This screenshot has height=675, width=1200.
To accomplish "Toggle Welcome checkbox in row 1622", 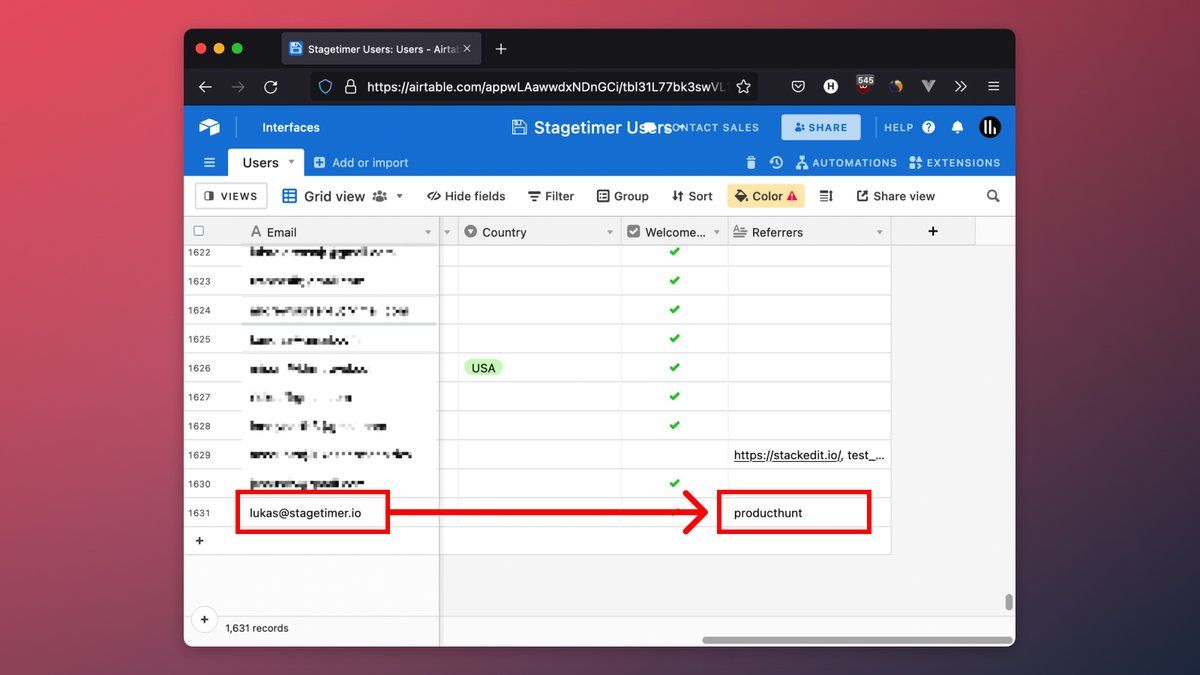I will click(x=674, y=252).
